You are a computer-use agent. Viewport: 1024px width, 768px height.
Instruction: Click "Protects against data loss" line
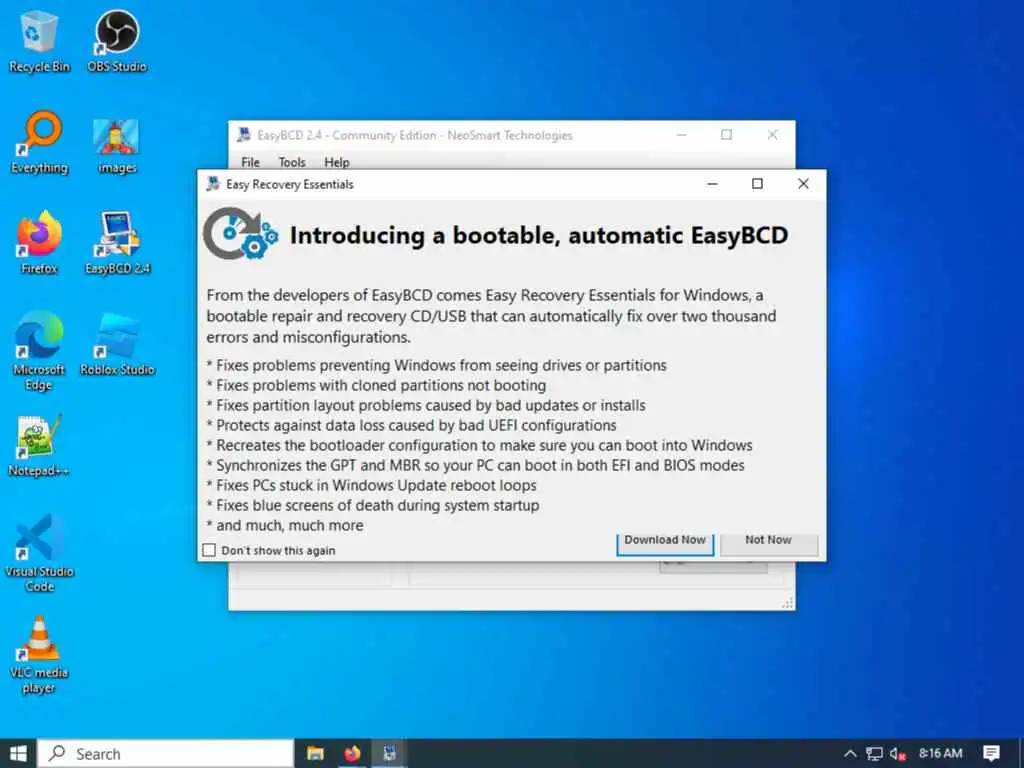click(411, 426)
